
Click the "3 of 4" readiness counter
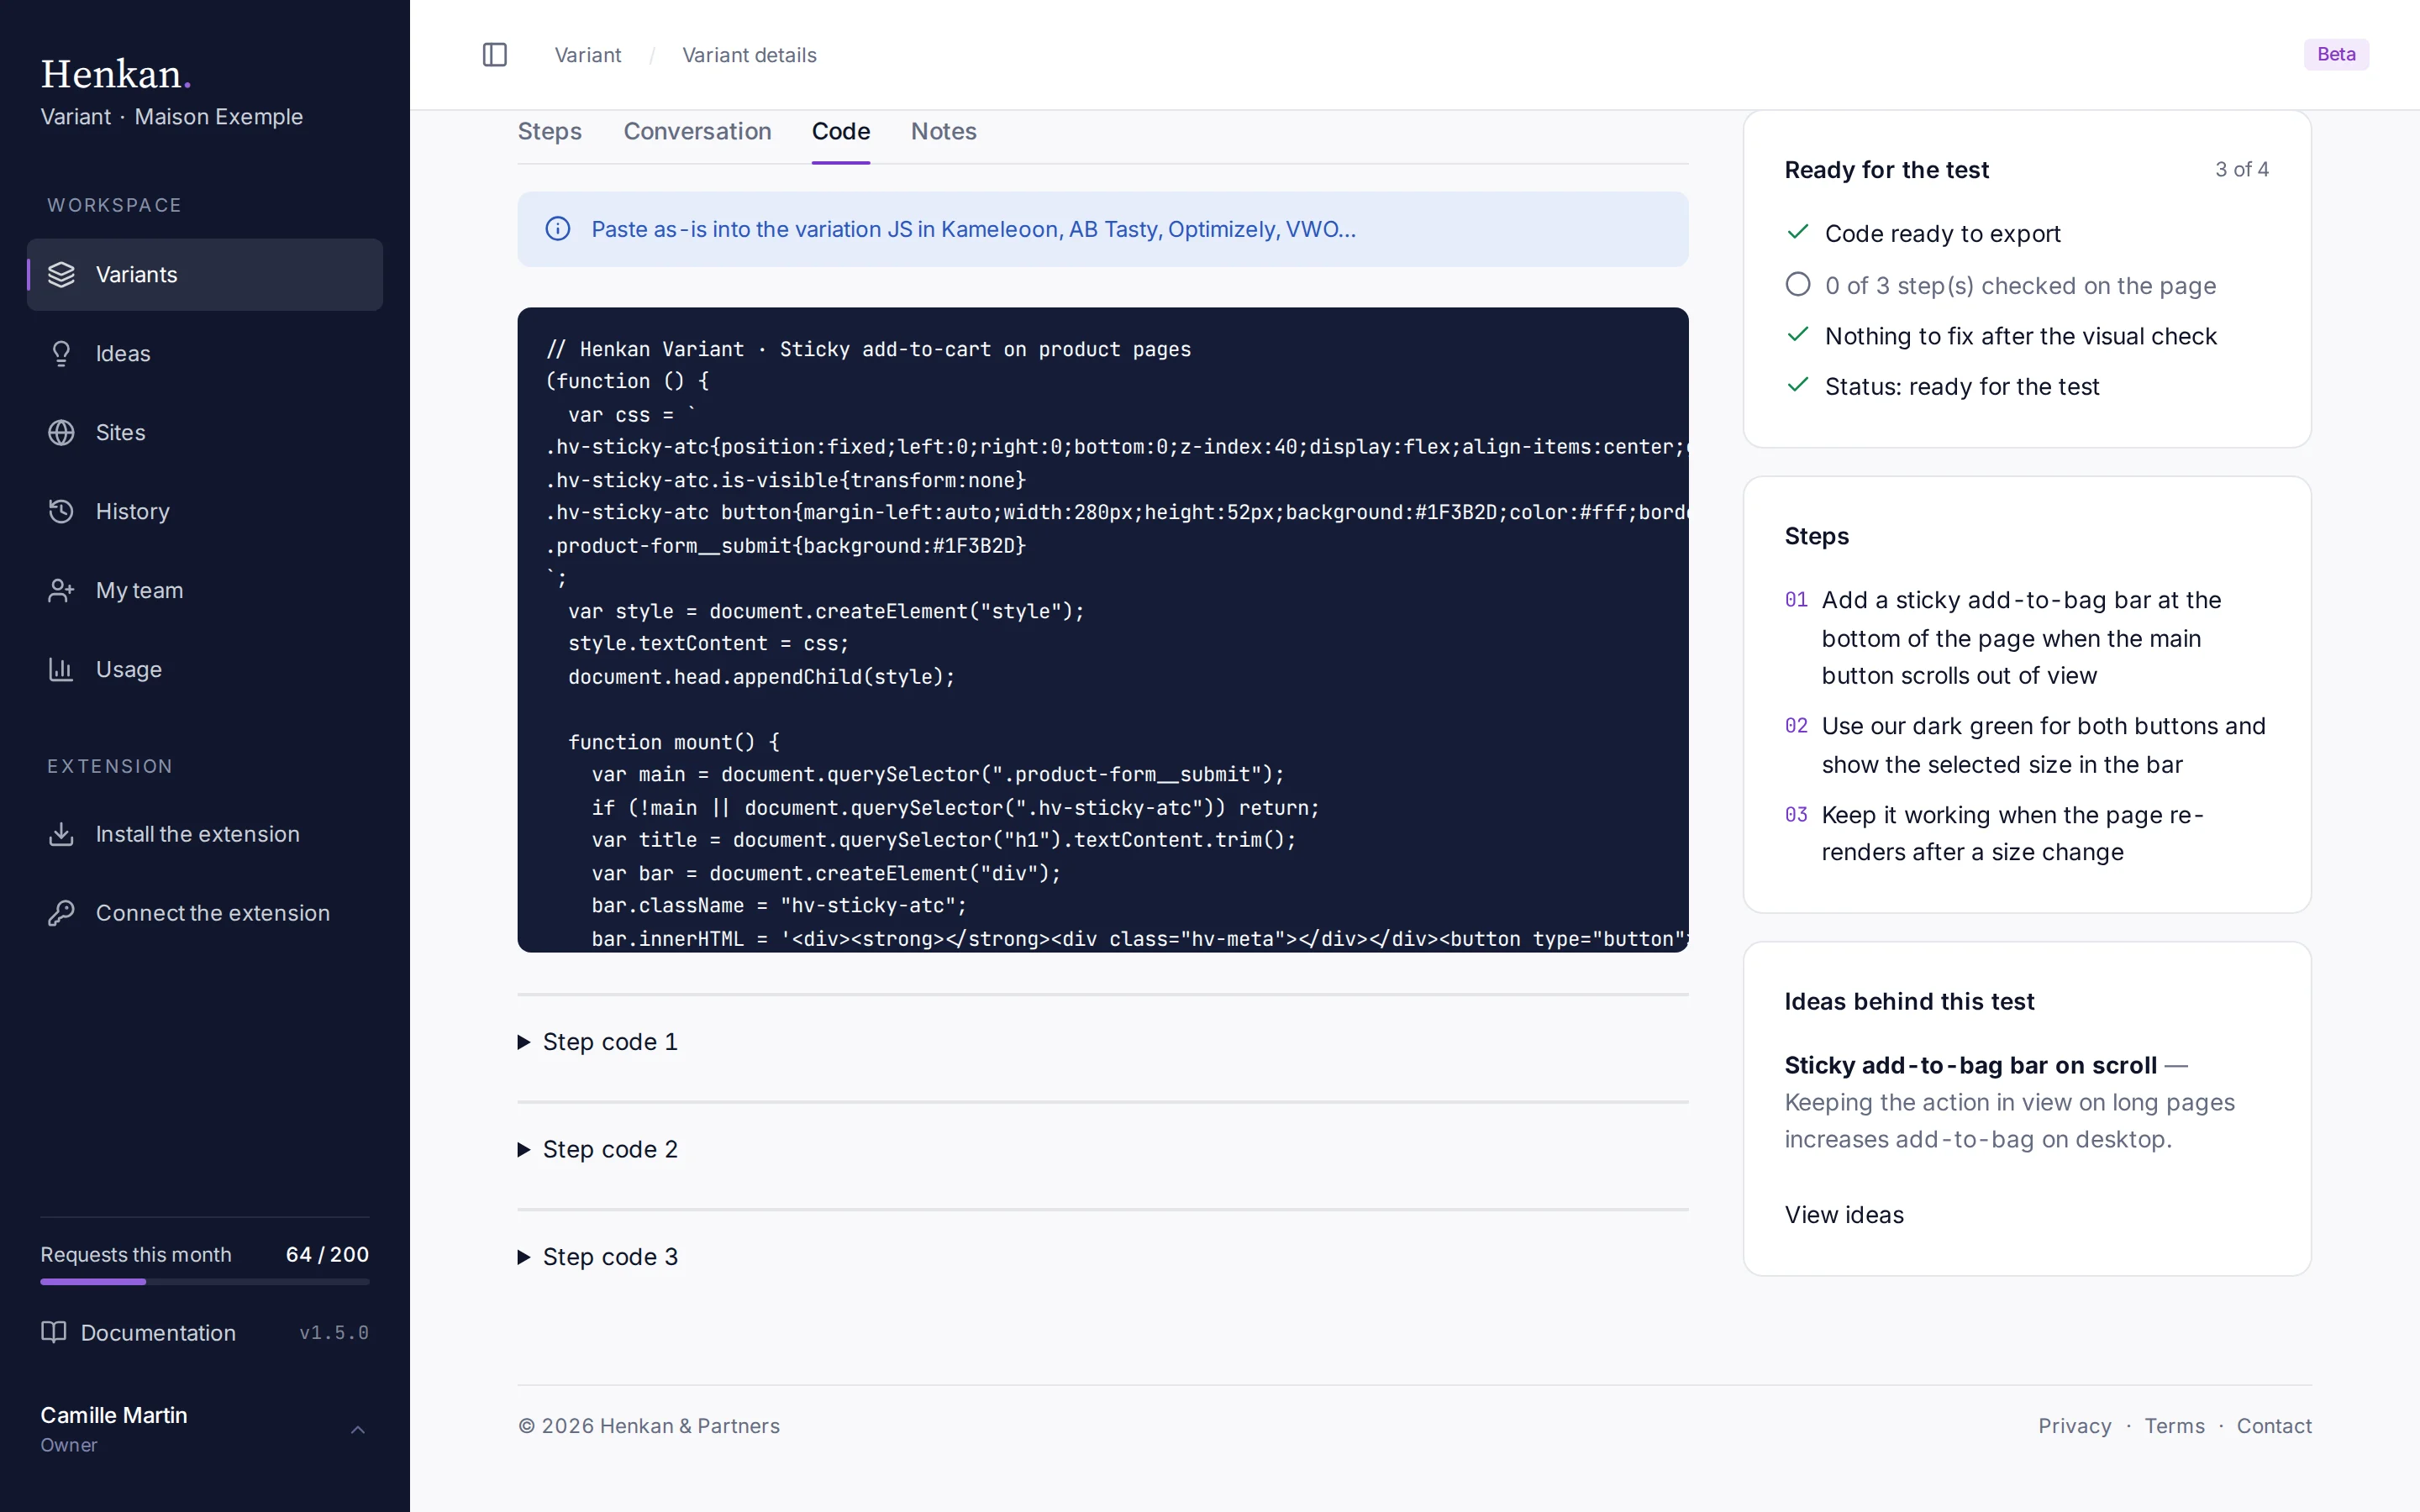pyautogui.click(x=2242, y=170)
